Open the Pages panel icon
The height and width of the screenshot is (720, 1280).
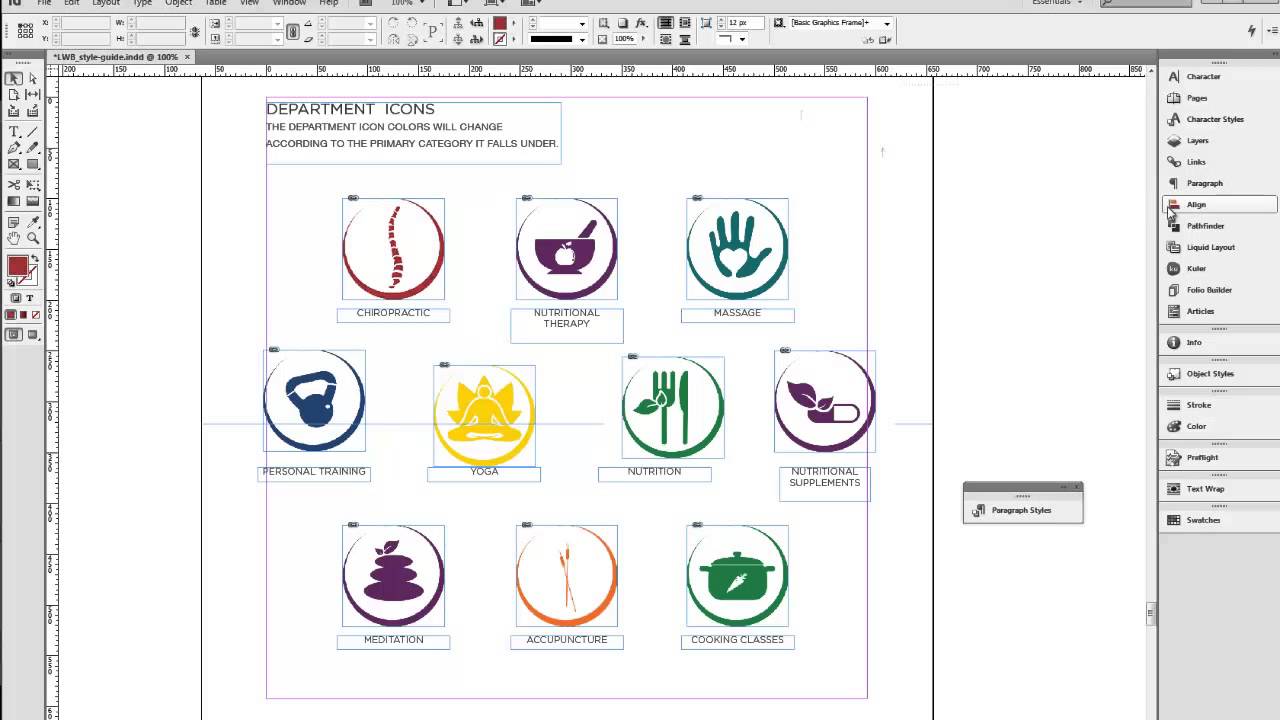coord(1174,98)
